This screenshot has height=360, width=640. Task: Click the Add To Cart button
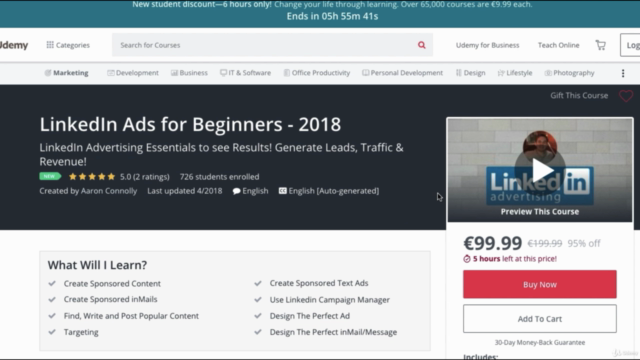(x=540, y=319)
